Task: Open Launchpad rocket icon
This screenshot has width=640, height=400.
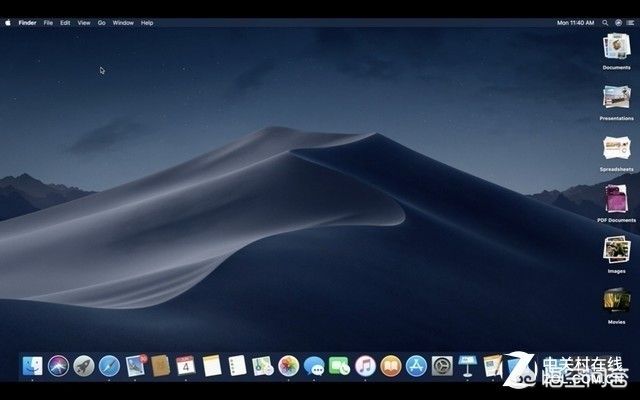Action: [x=84, y=366]
